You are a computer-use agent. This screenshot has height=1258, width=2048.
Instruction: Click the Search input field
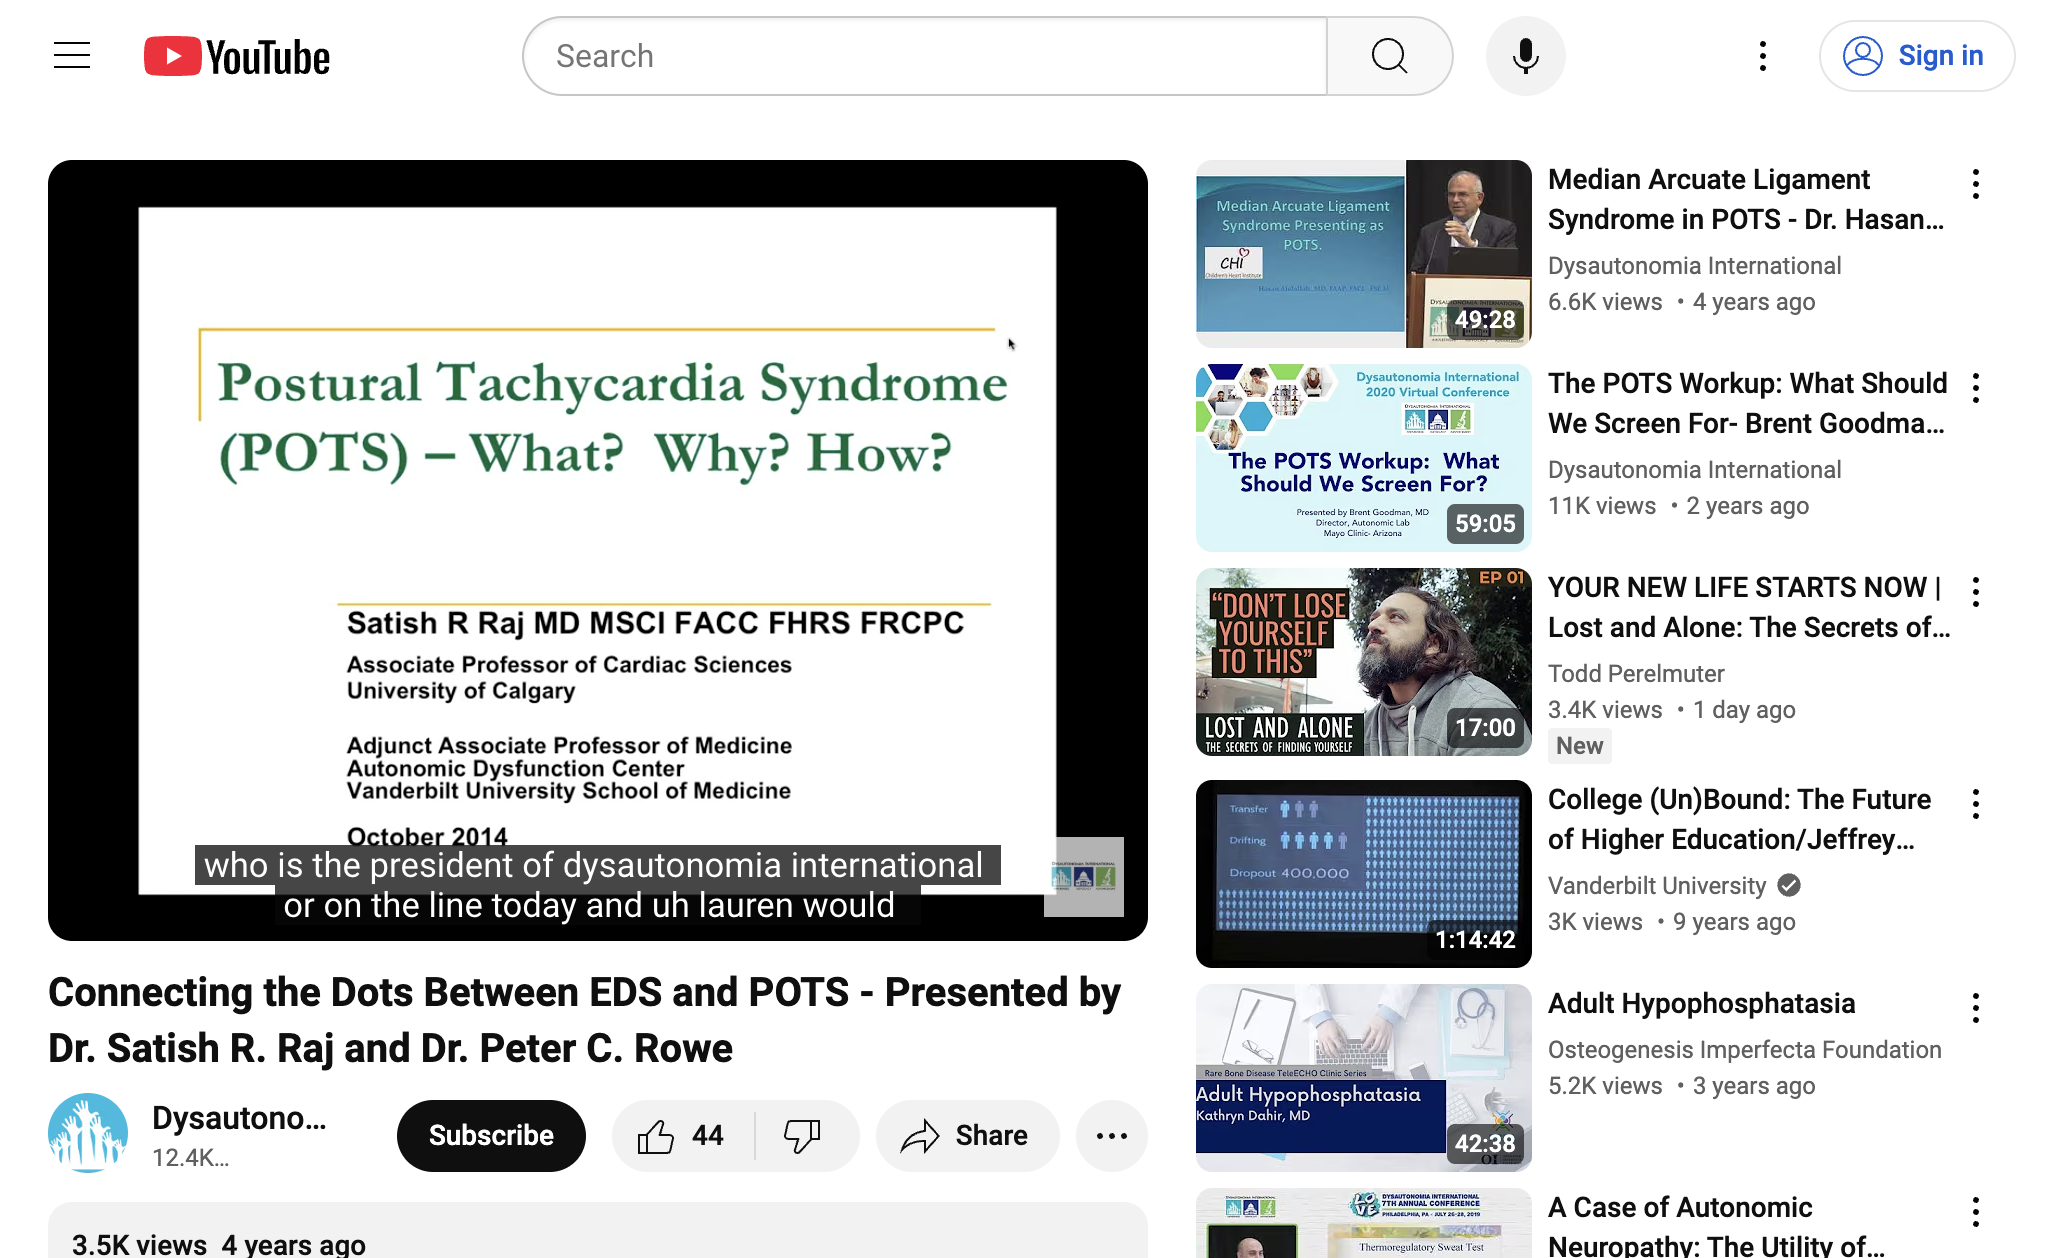click(x=925, y=56)
